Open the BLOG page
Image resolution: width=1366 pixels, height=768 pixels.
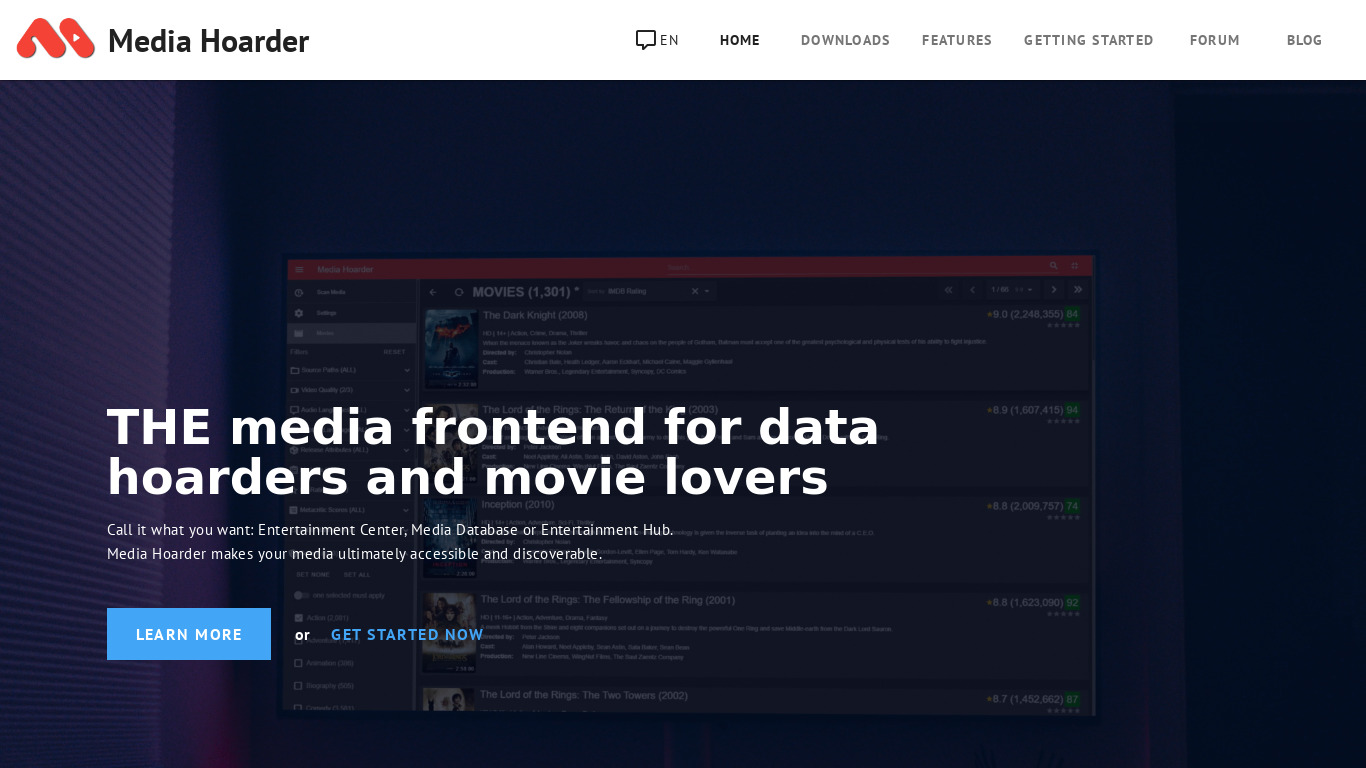[x=1305, y=40]
